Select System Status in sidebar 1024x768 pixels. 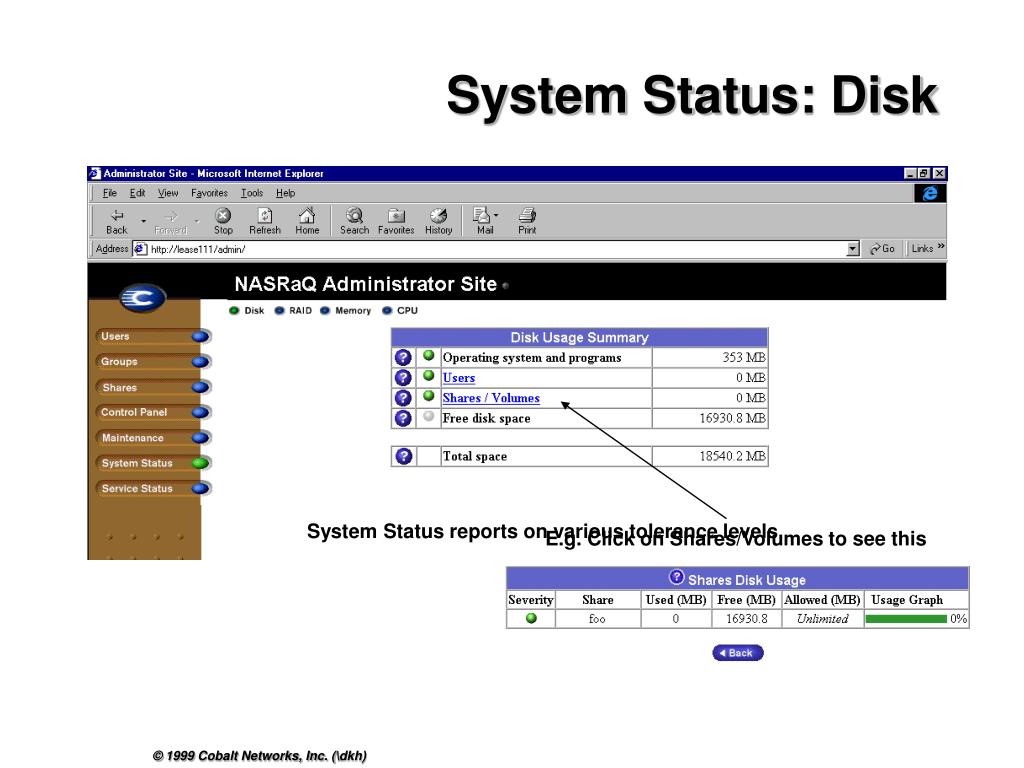click(153, 463)
